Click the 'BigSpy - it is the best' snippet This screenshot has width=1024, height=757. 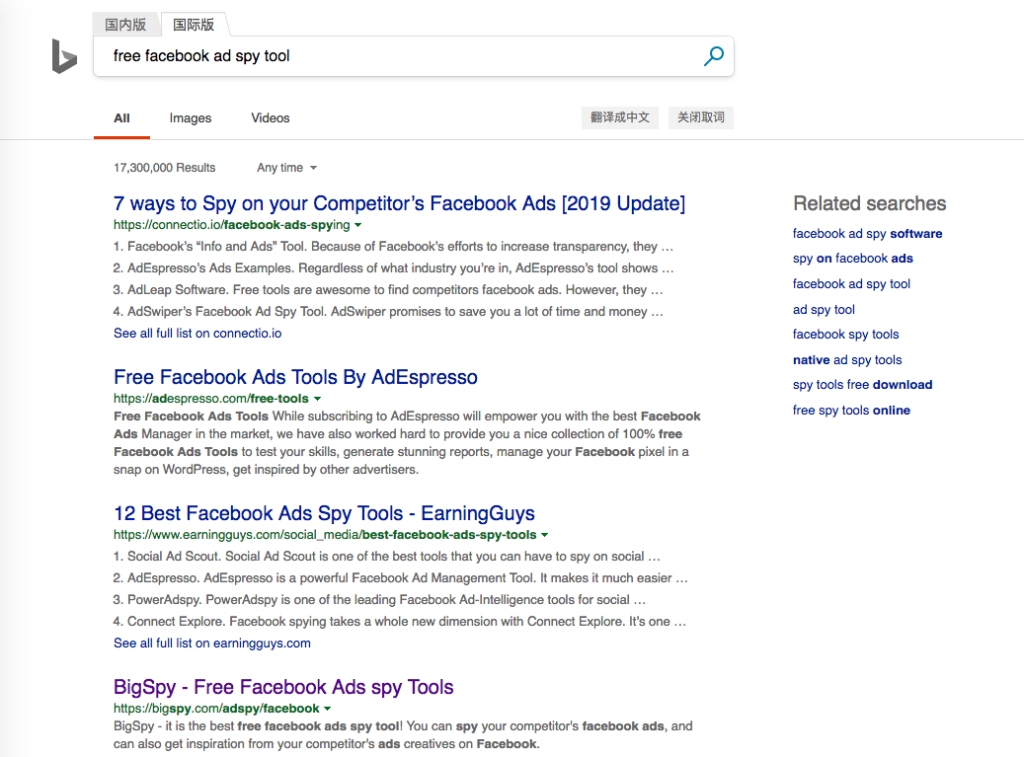point(403,735)
